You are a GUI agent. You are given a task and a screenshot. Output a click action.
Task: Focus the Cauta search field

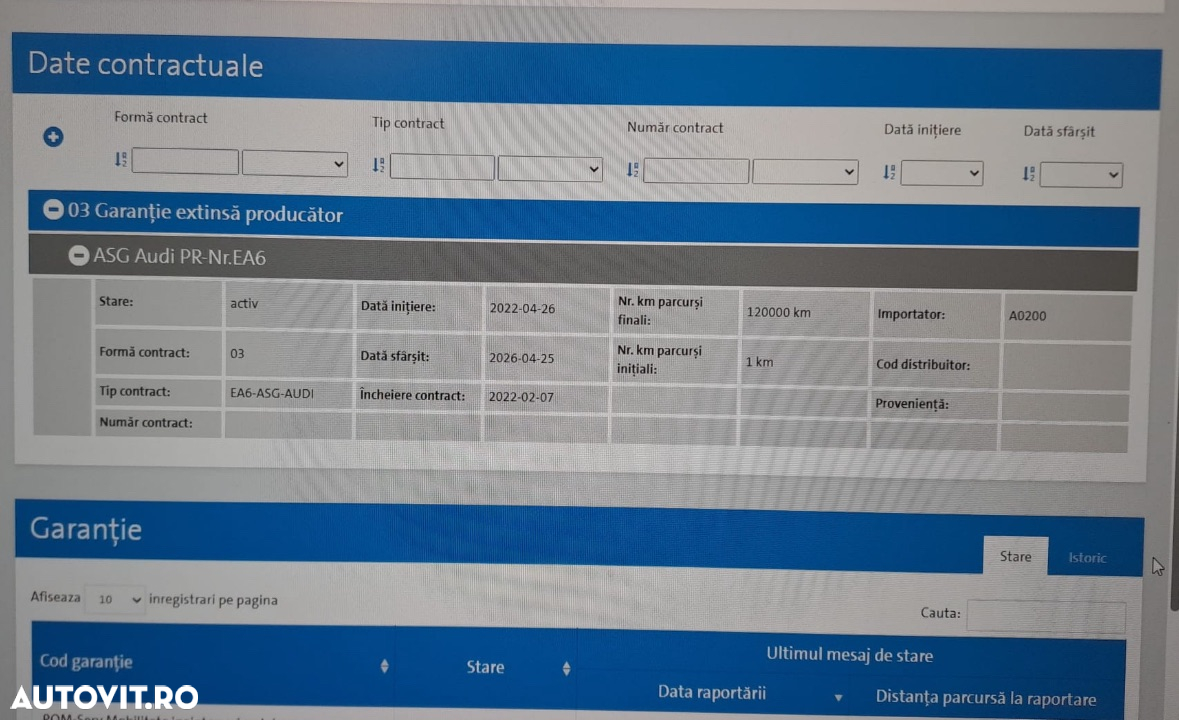pyautogui.click(x=1046, y=615)
